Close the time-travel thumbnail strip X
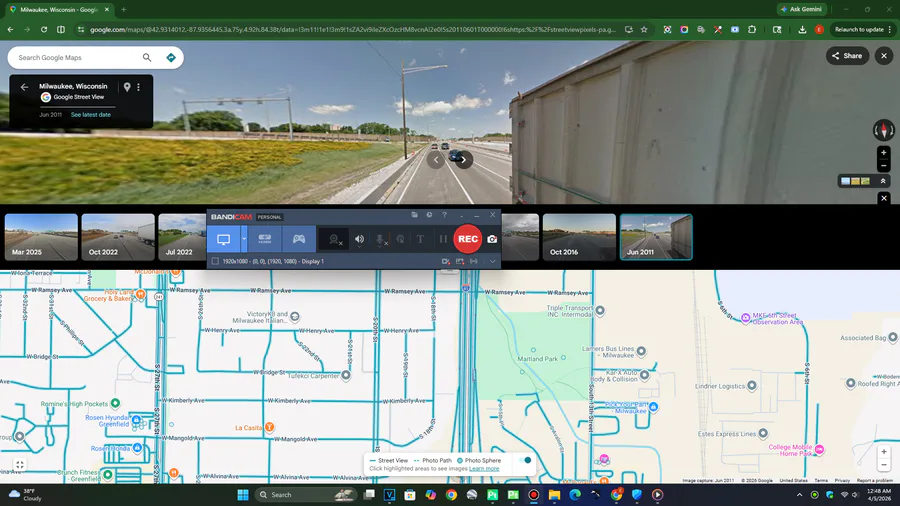This screenshot has width=900, height=506. [x=884, y=198]
